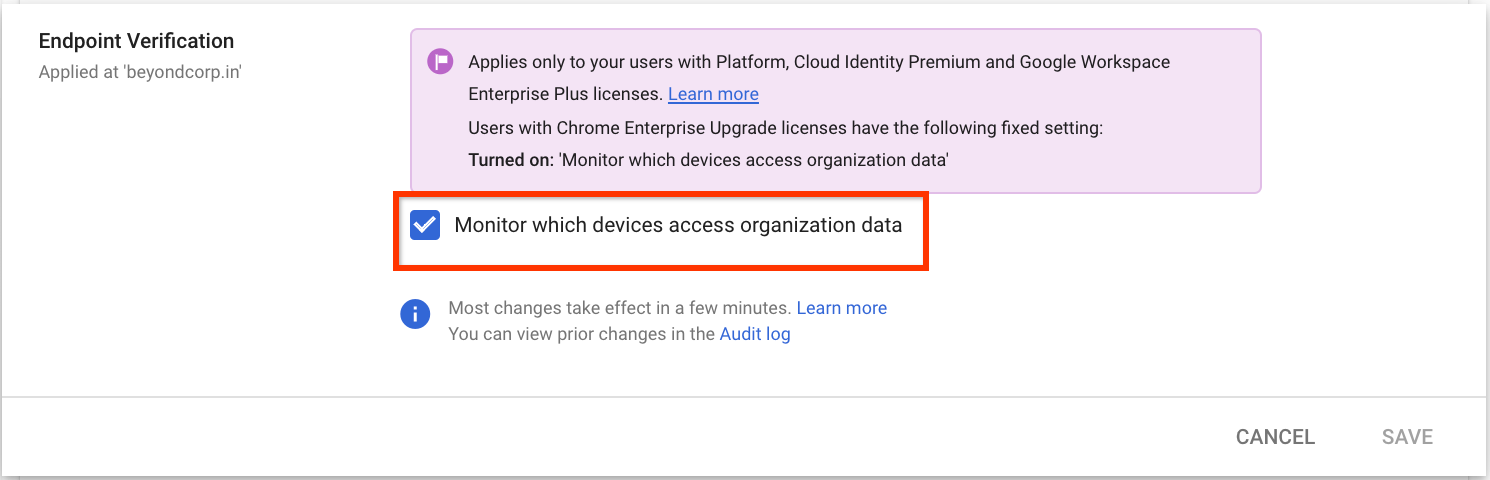
Task: Click the "Applied at 'beyondcorp.in'" subtitle
Action: (140, 72)
